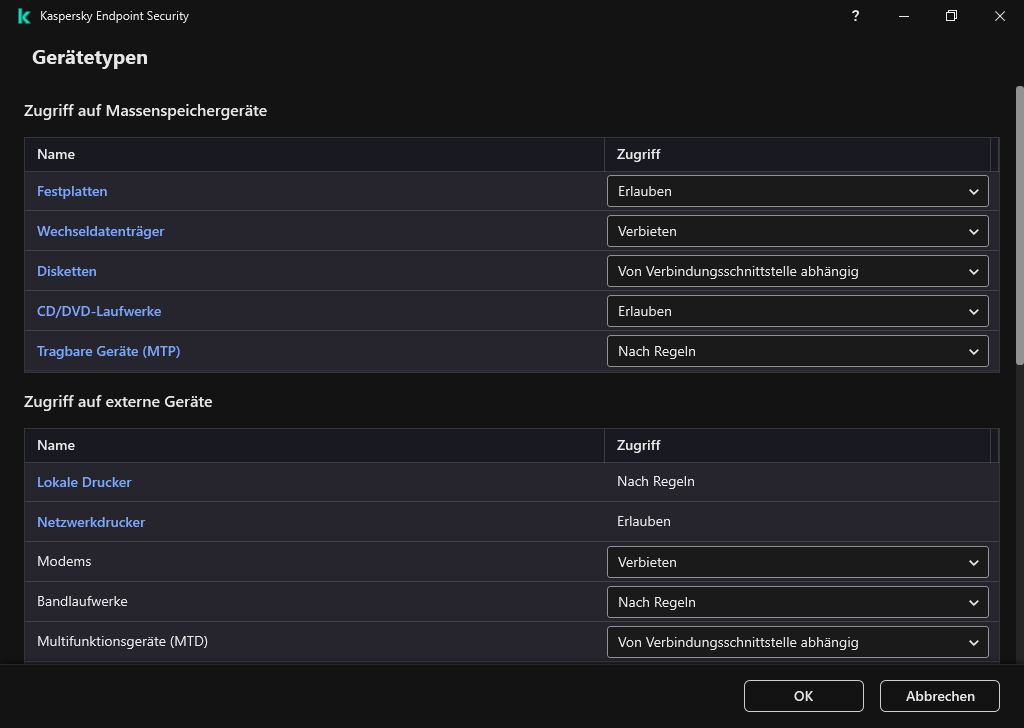The height and width of the screenshot is (728, 1024).
Task: Expand Wechseldatenträger access dropdown set to Verbieten
Action: pyautogui.click(x=797, y=231)
